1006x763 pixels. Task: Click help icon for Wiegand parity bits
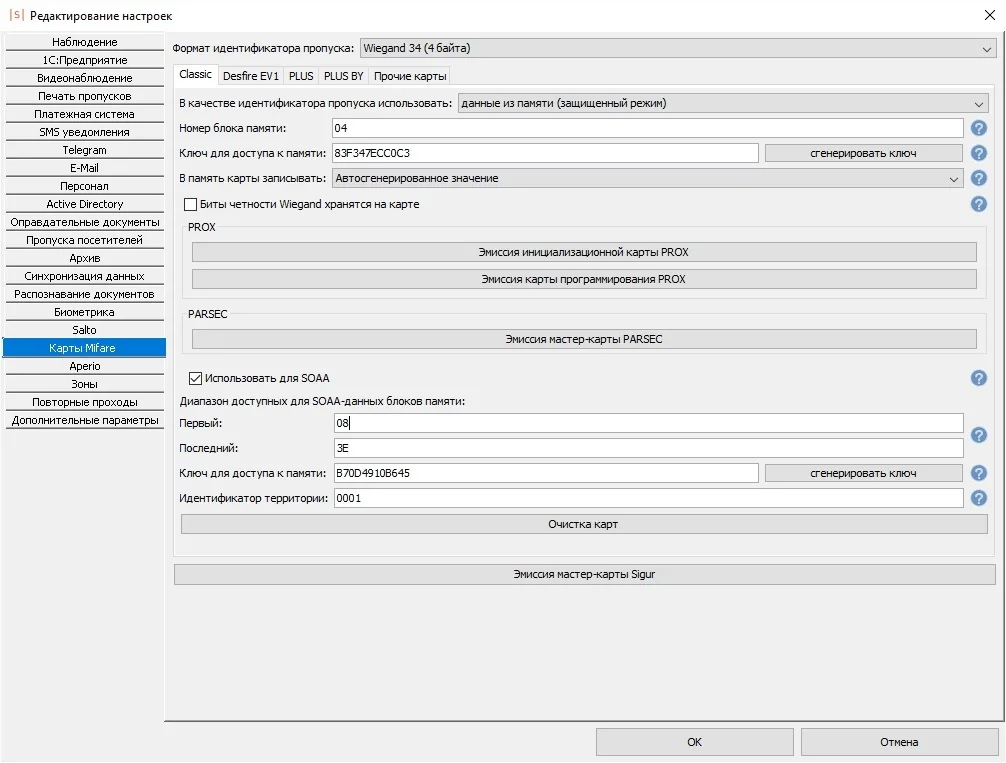tap(979, 204)
